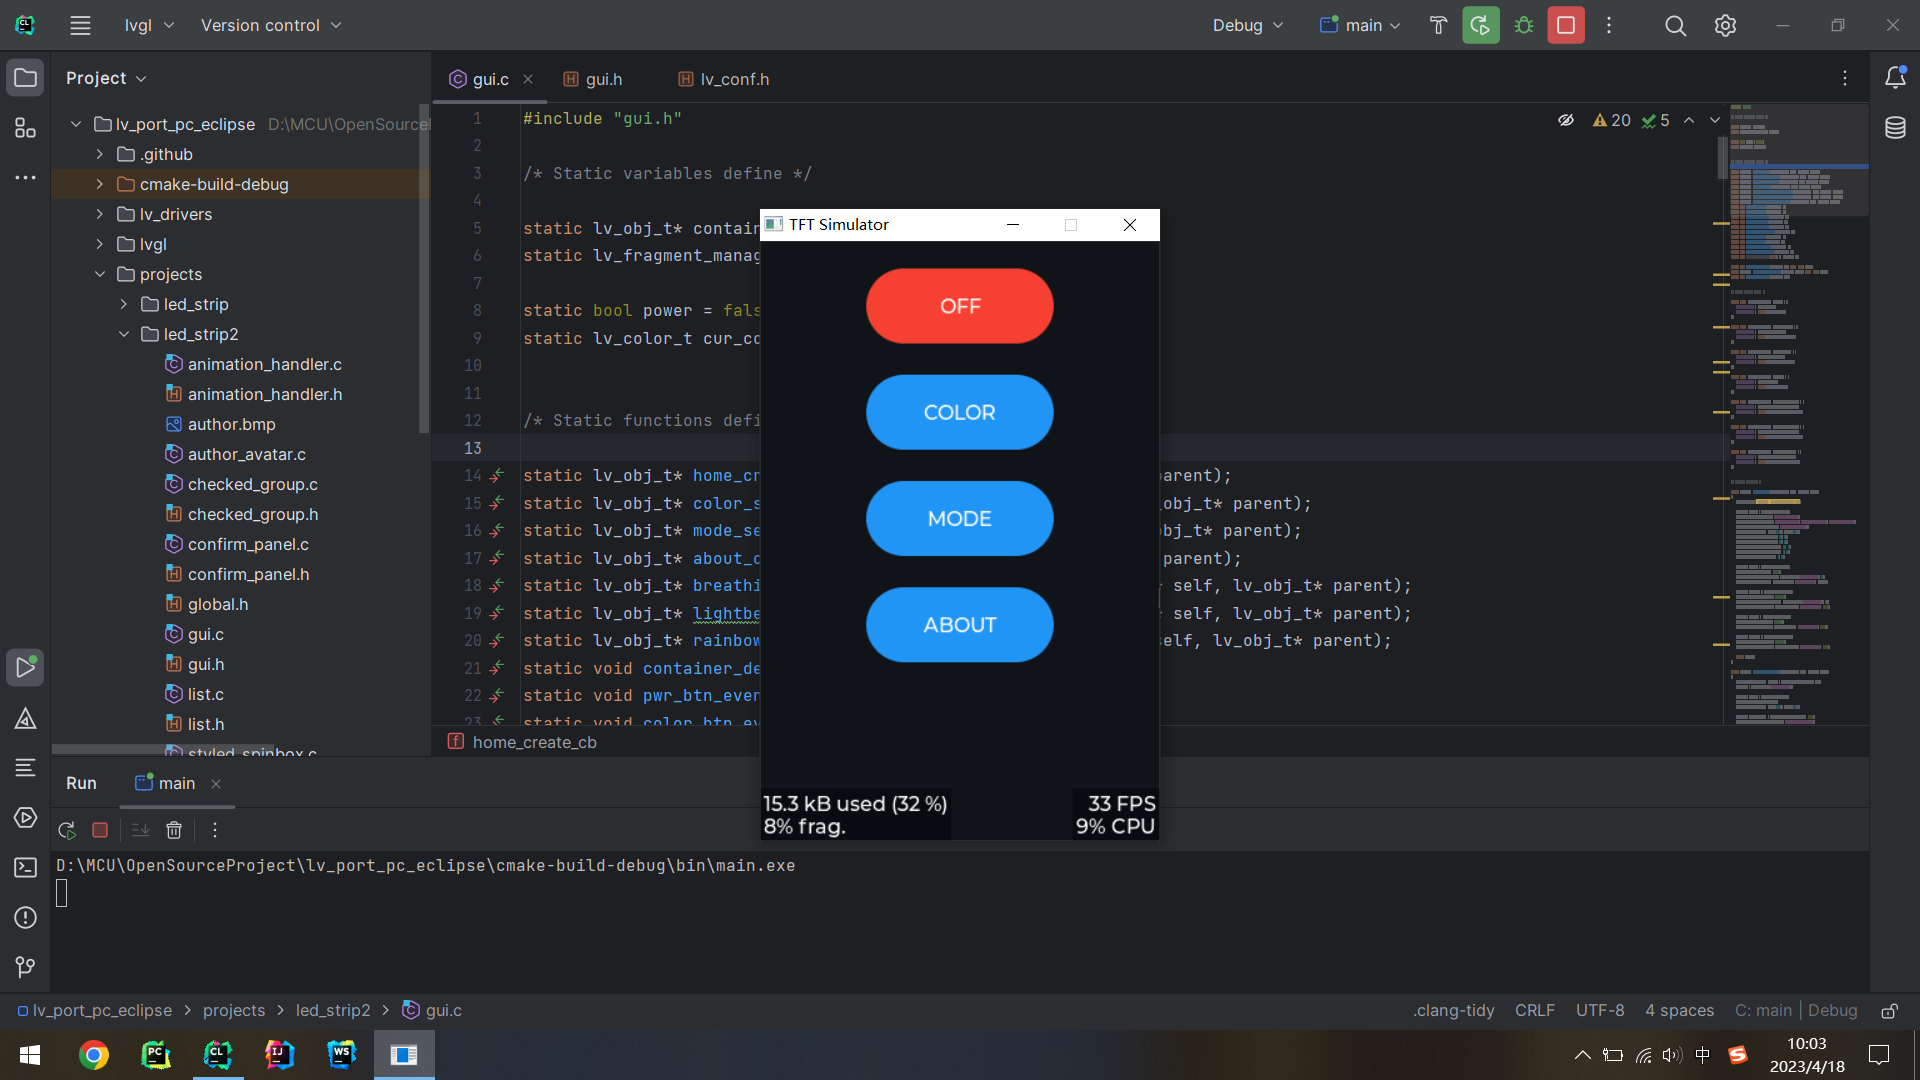The width and height of the screenshot is (1920, 1080).
Task: Open animation_handler.c in project tree
Action: [x=264, y=364]
